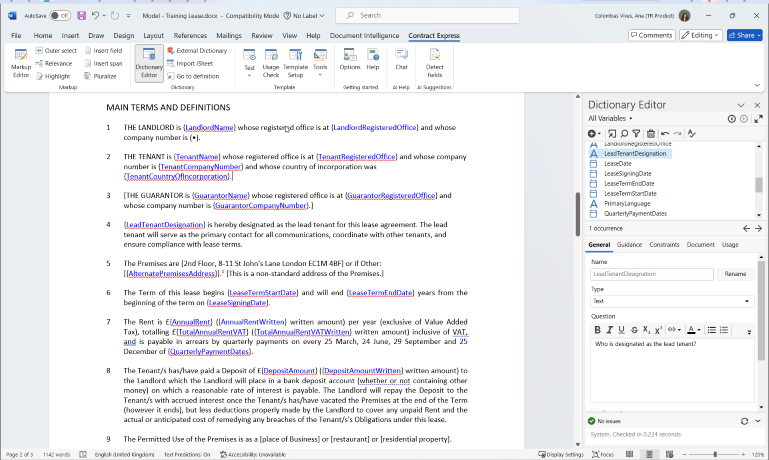Open the Type dropdown showing Text
The width and height of the screenshot is (769, 460).
click(670, 301)
